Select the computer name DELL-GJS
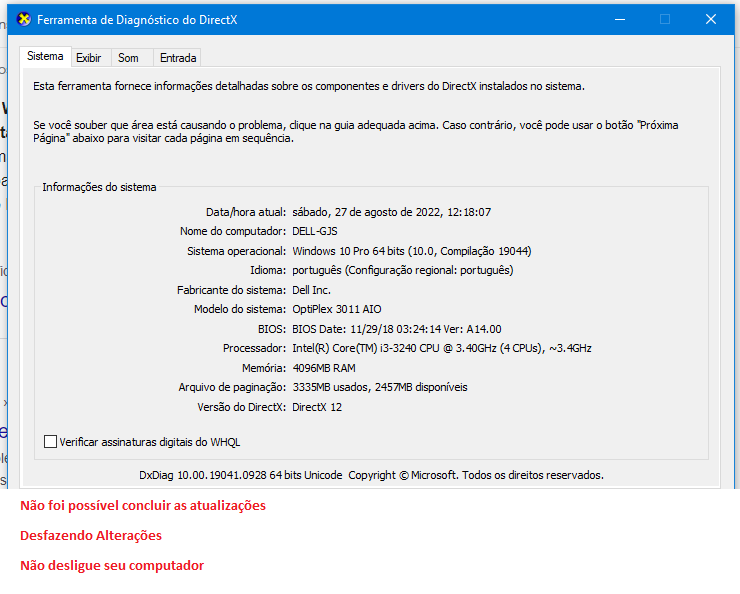The height and width of the screenshot is (594, 740). [x=315, y=232]
